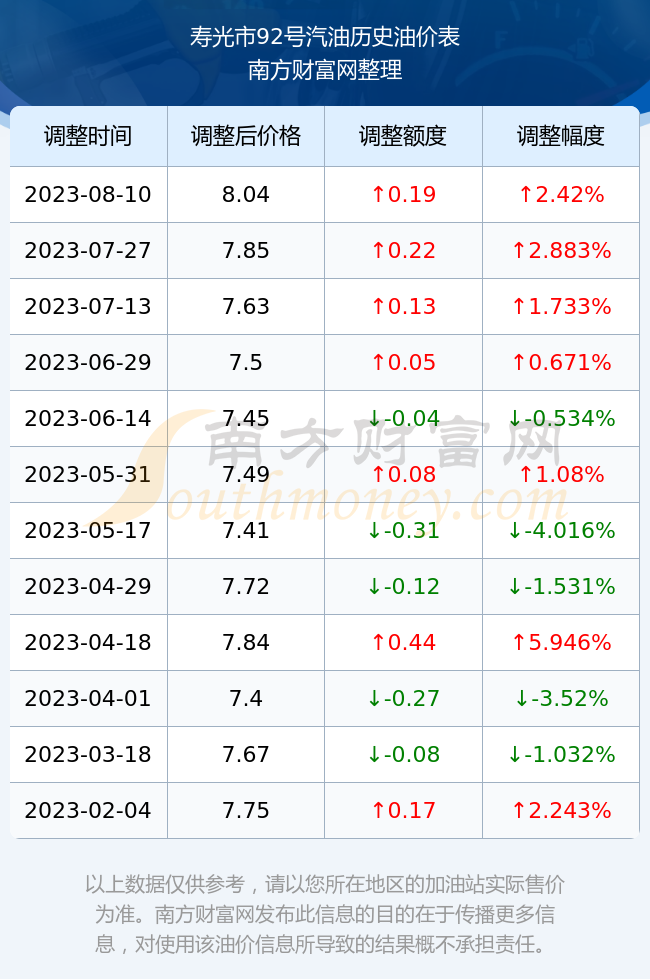Click the ↑2.883% percentage cell

pos(561,251)
